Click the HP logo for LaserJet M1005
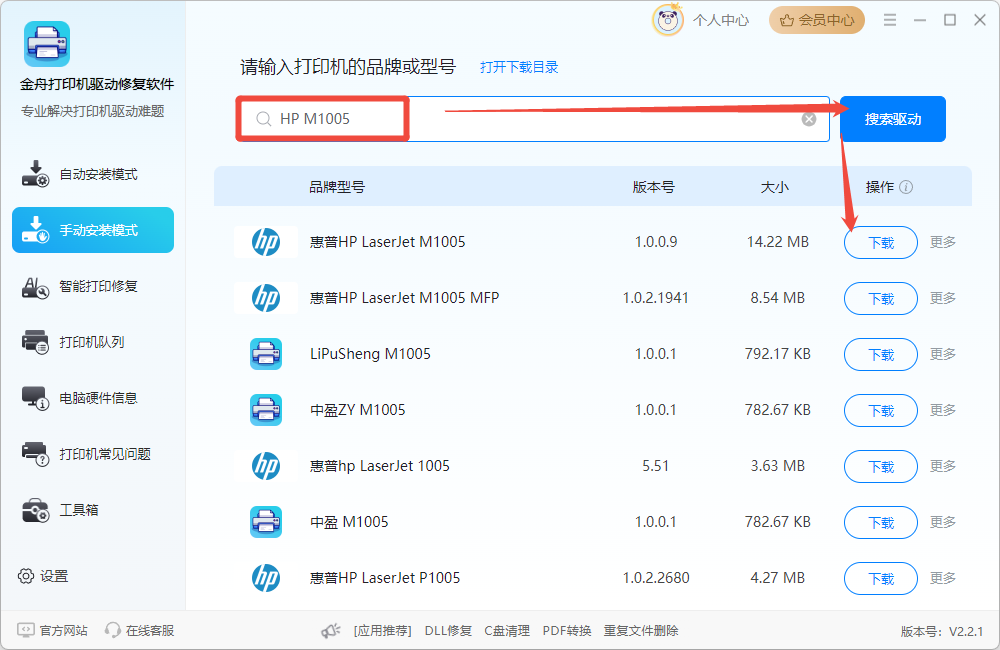The image size is (1000, 650). (x=266, y=242)
